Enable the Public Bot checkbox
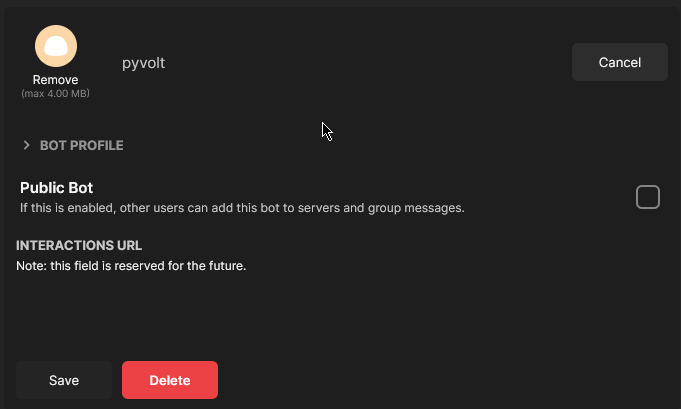681x409 pixels. point(648,197)
